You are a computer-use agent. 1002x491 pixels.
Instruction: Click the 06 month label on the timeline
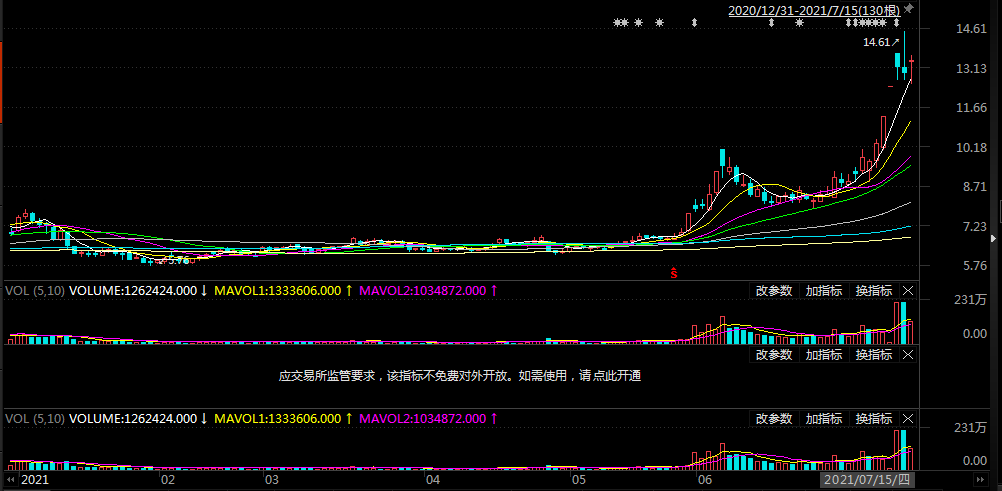705,479
